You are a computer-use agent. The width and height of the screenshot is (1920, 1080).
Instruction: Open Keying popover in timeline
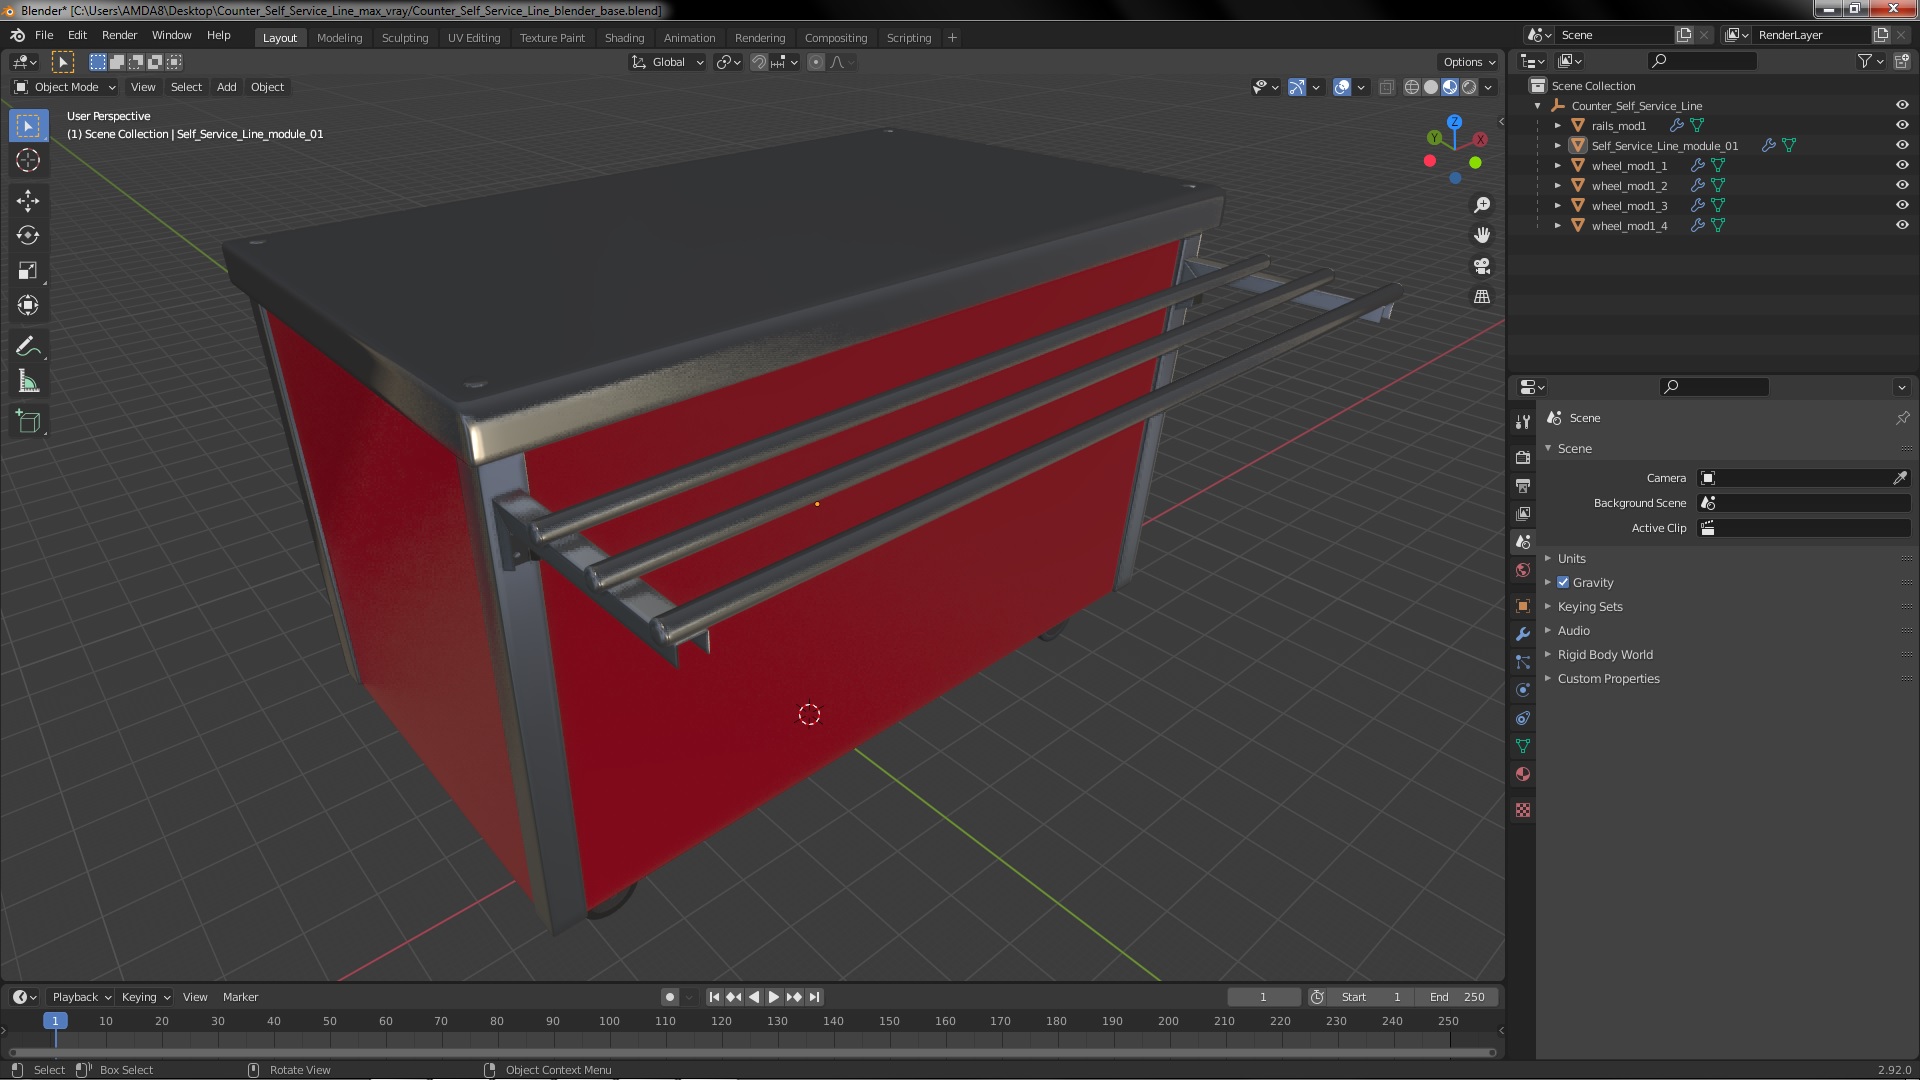coord(145,997)
